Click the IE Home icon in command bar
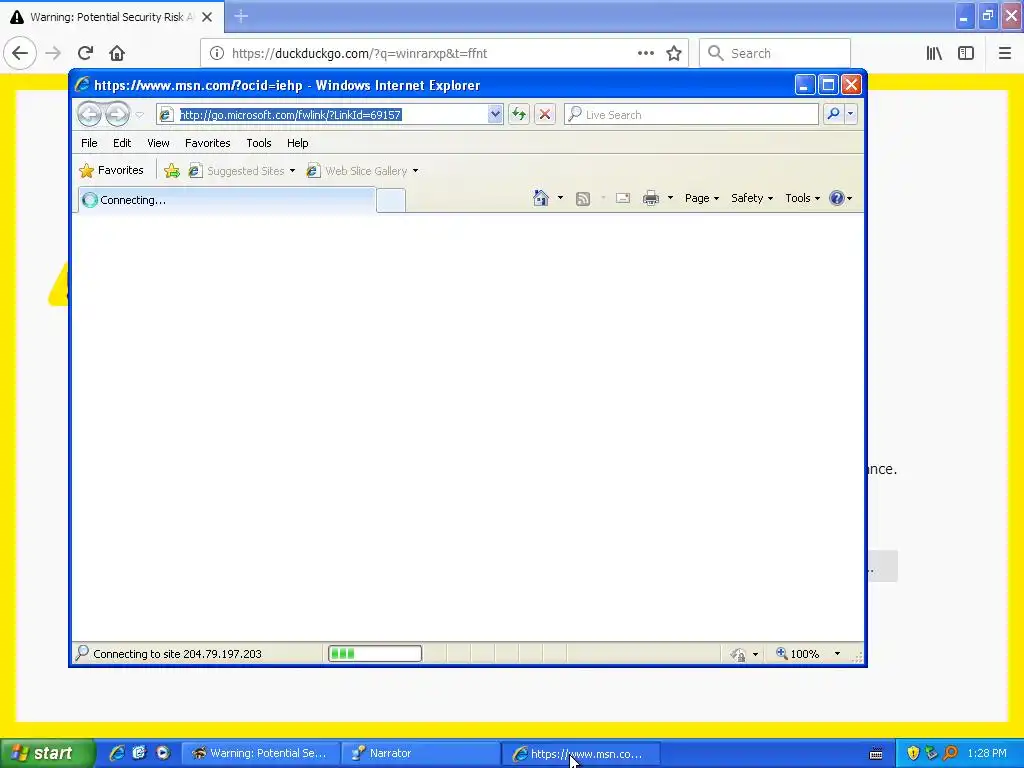This screenshot has width=1024, height=768. 541,198
